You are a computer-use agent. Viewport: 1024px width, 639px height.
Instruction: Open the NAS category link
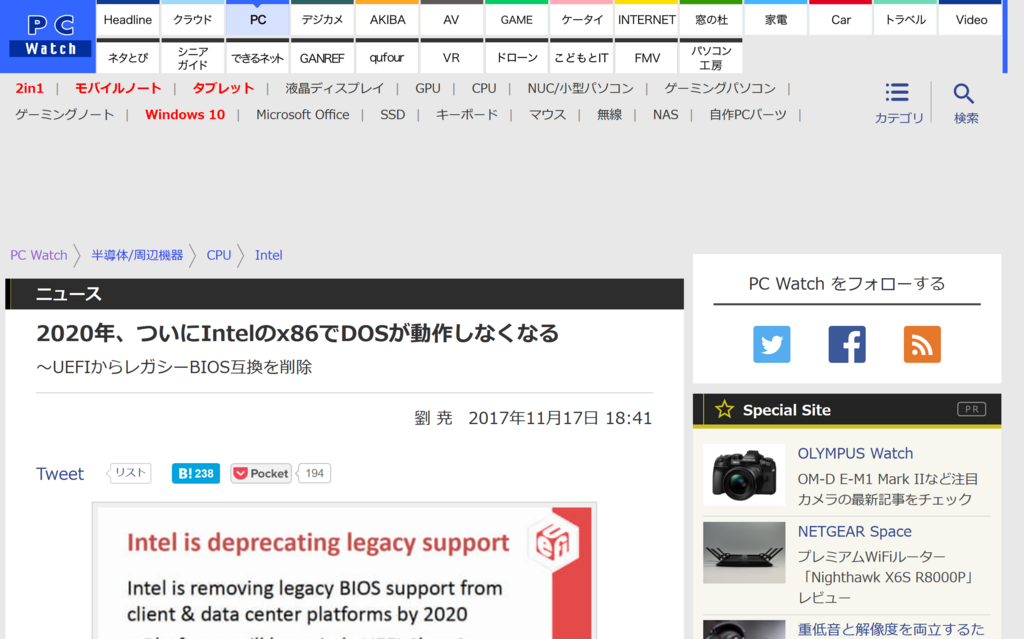665,114
